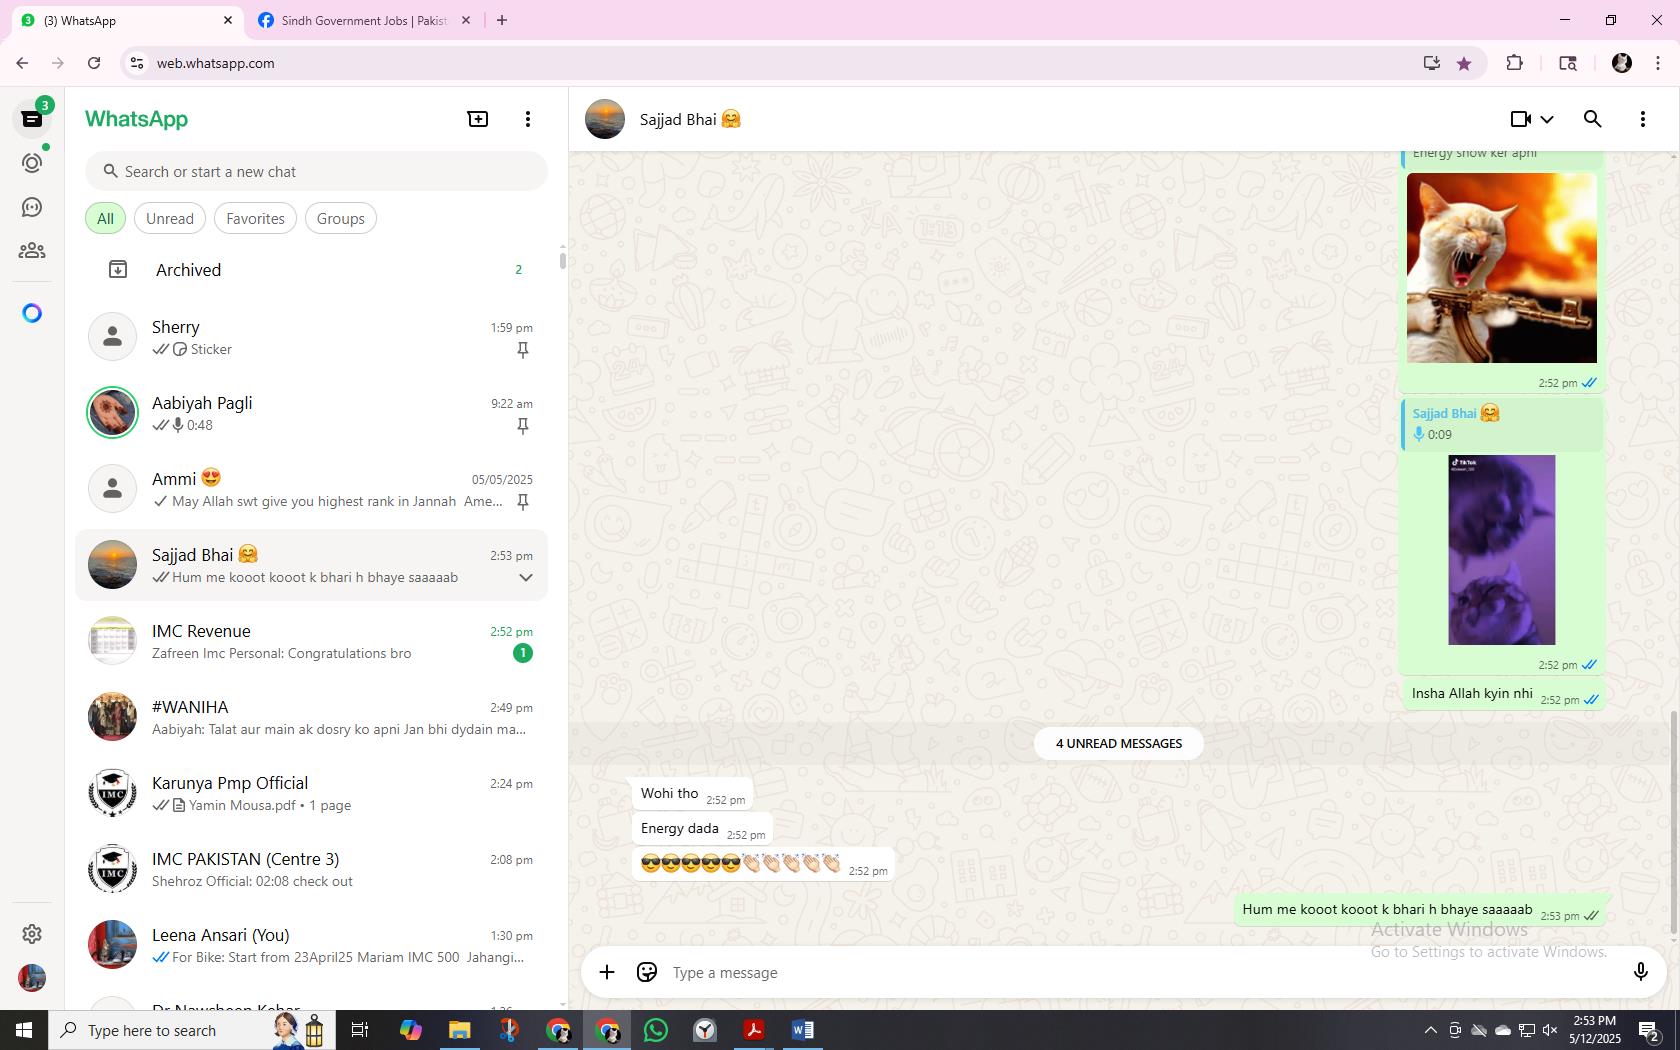Open the IMC Revenue group chat
Image resolution: width=1680 pixels, height=1050 pixels.
pyautogui.click(x=312, y=641)
